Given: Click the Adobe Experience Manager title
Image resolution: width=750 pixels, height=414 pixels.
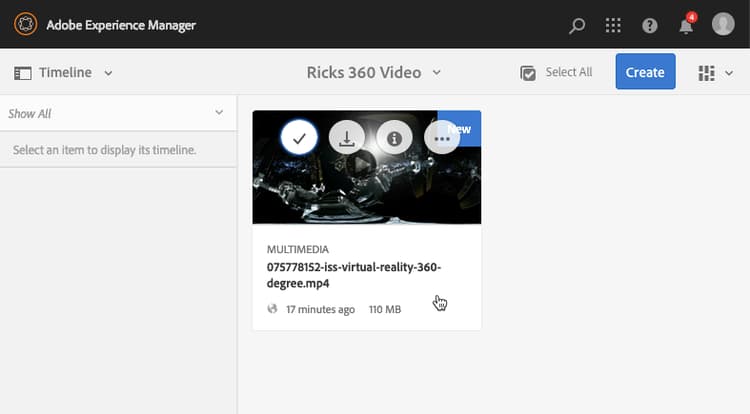Looking at the screenshot, I should tap(121, 25).
